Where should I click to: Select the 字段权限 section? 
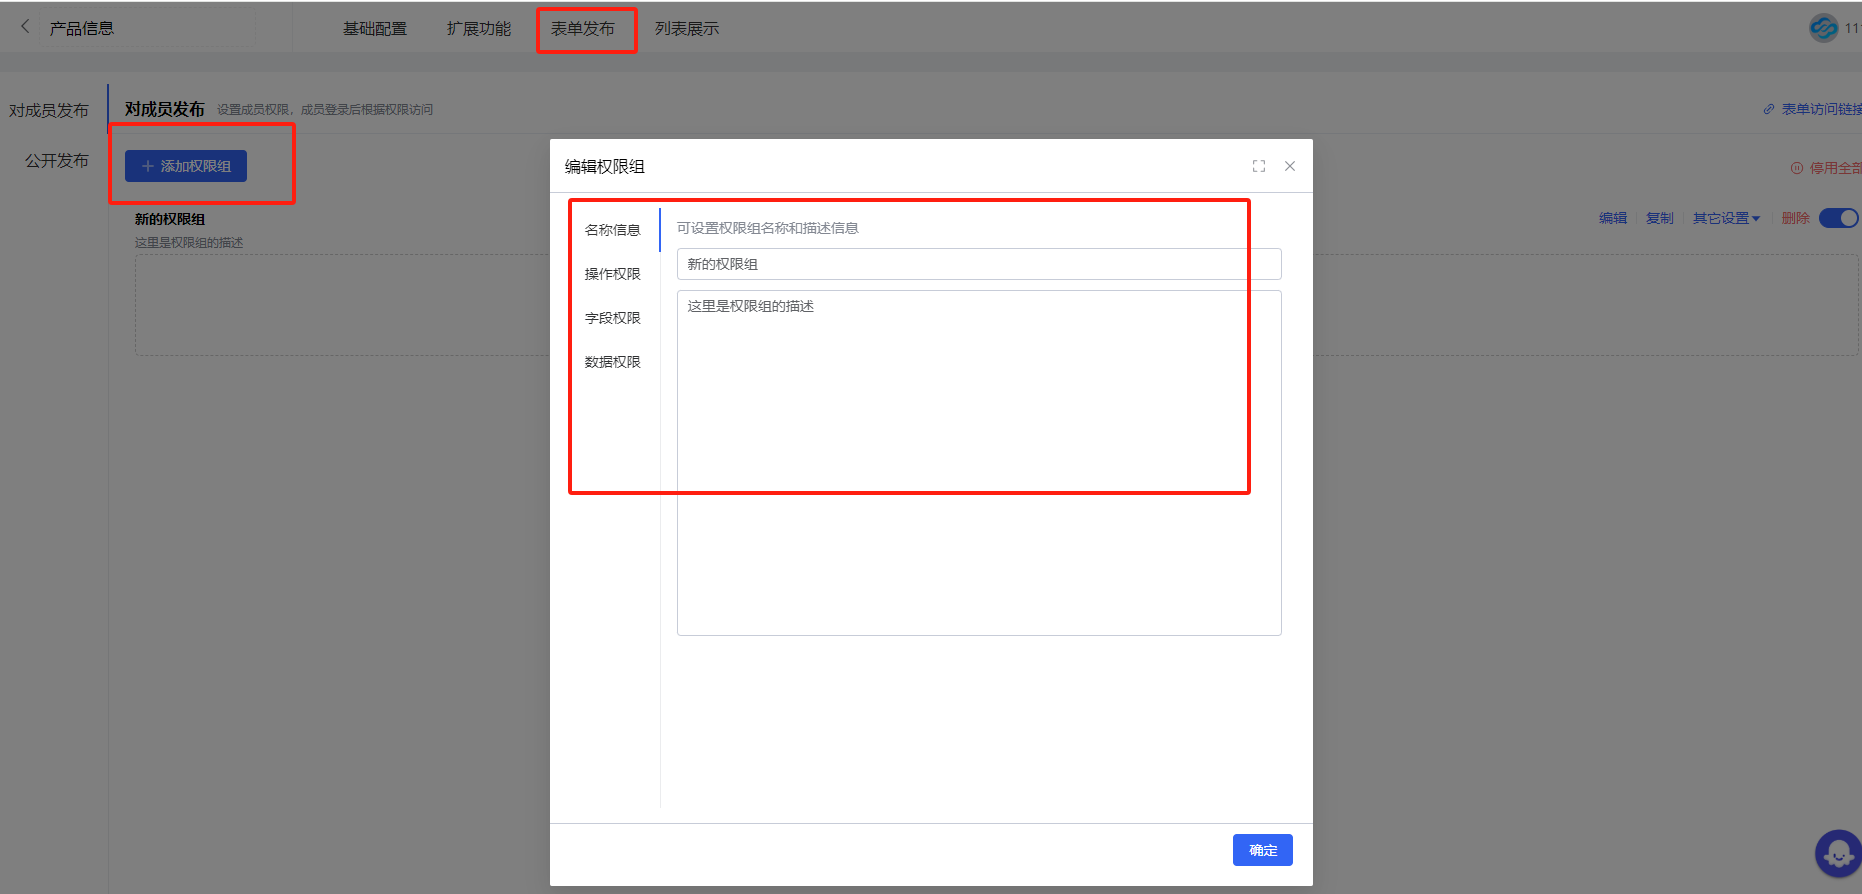(612, 318)
